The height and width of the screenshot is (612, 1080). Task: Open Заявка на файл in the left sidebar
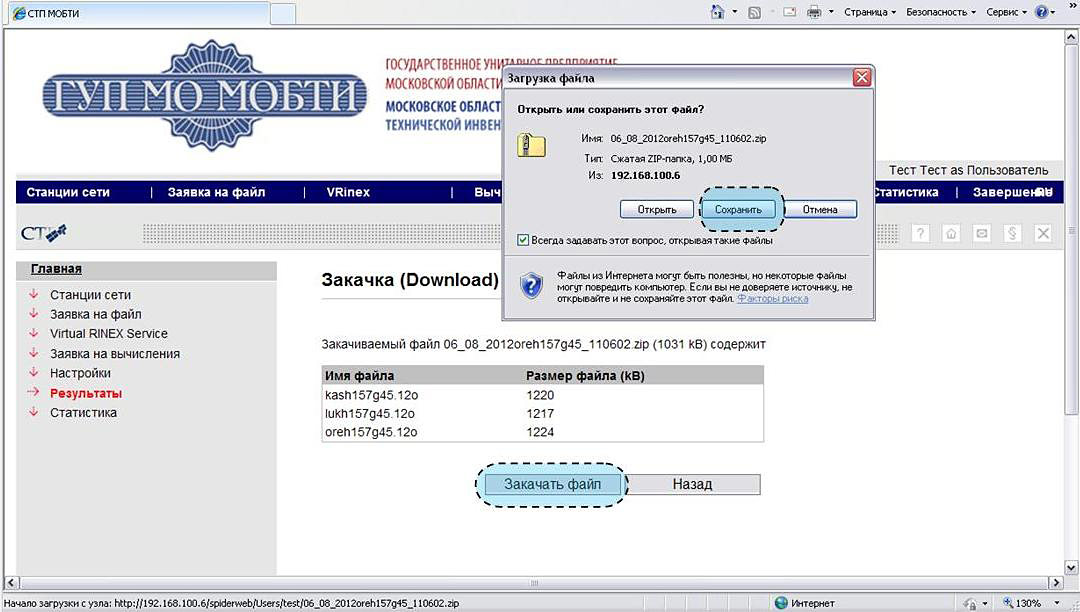point(96,315)
